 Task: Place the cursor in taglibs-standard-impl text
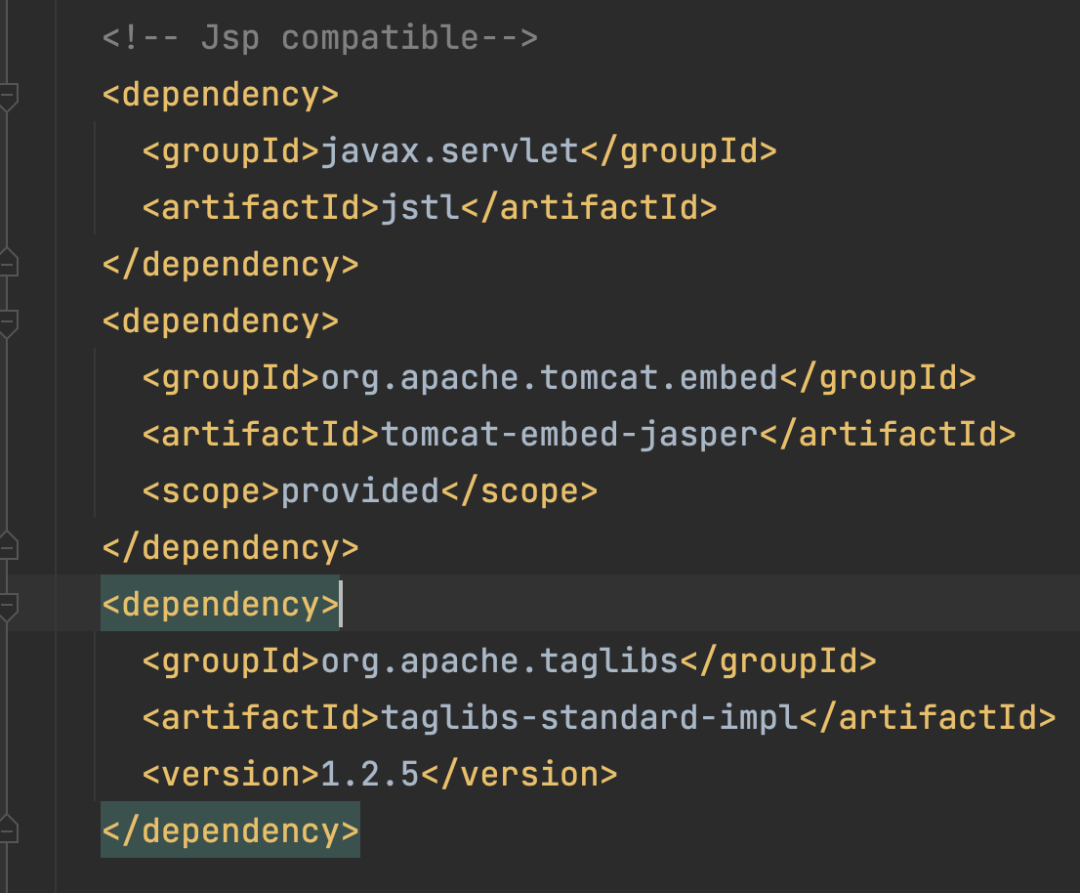(x=589, y=718)
